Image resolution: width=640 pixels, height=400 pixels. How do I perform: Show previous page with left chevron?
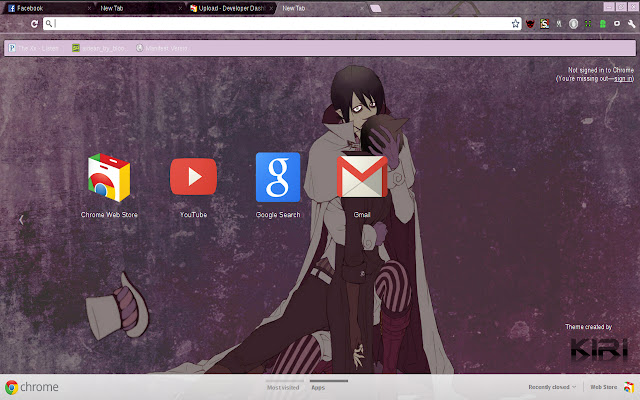(x=21, y=220)
